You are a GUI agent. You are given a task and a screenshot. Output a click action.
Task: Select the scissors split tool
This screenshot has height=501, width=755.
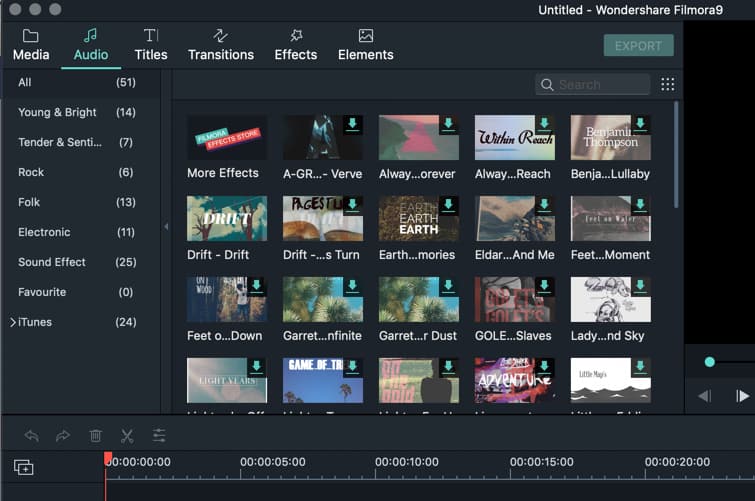pos(127,436)
